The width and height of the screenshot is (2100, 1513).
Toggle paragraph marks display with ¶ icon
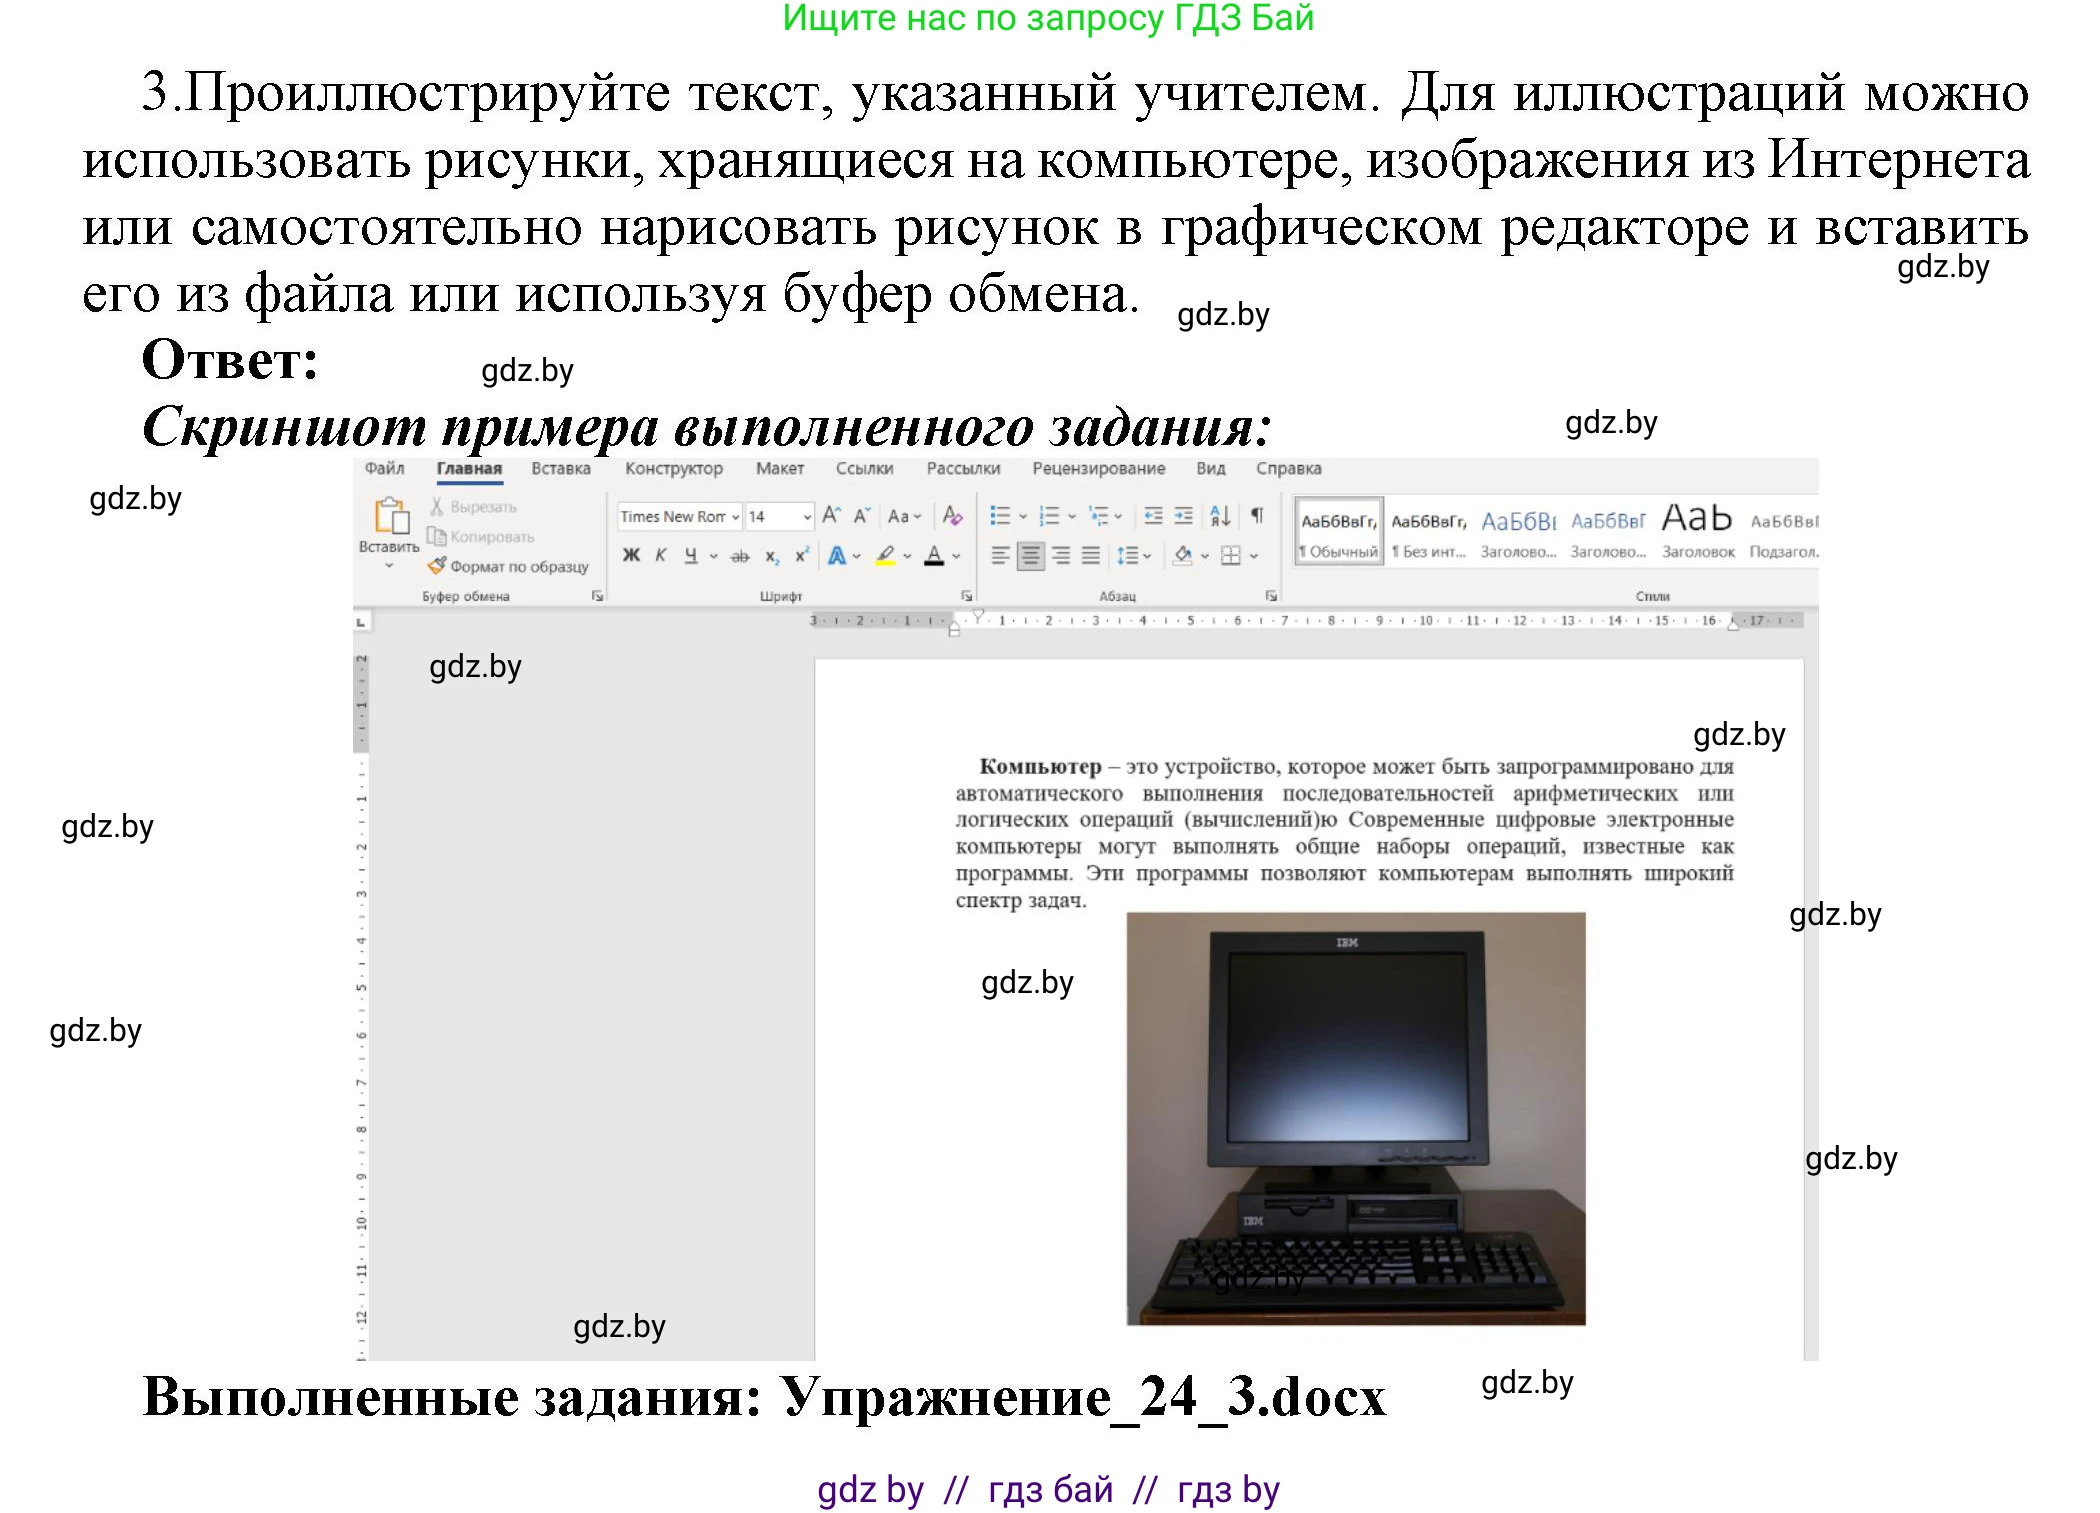[x=1257, y=515]
